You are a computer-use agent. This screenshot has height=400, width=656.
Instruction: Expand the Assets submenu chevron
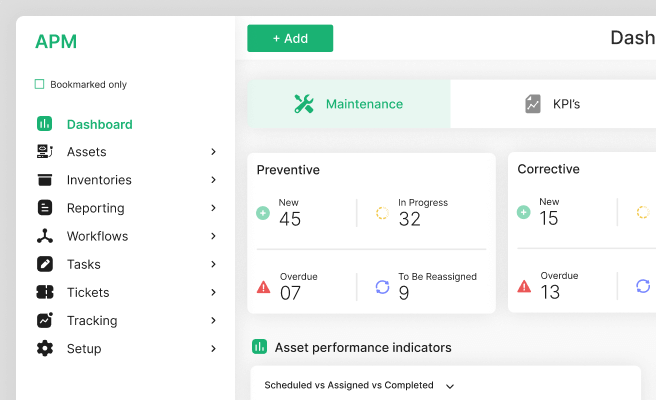(x=213, y=151)
